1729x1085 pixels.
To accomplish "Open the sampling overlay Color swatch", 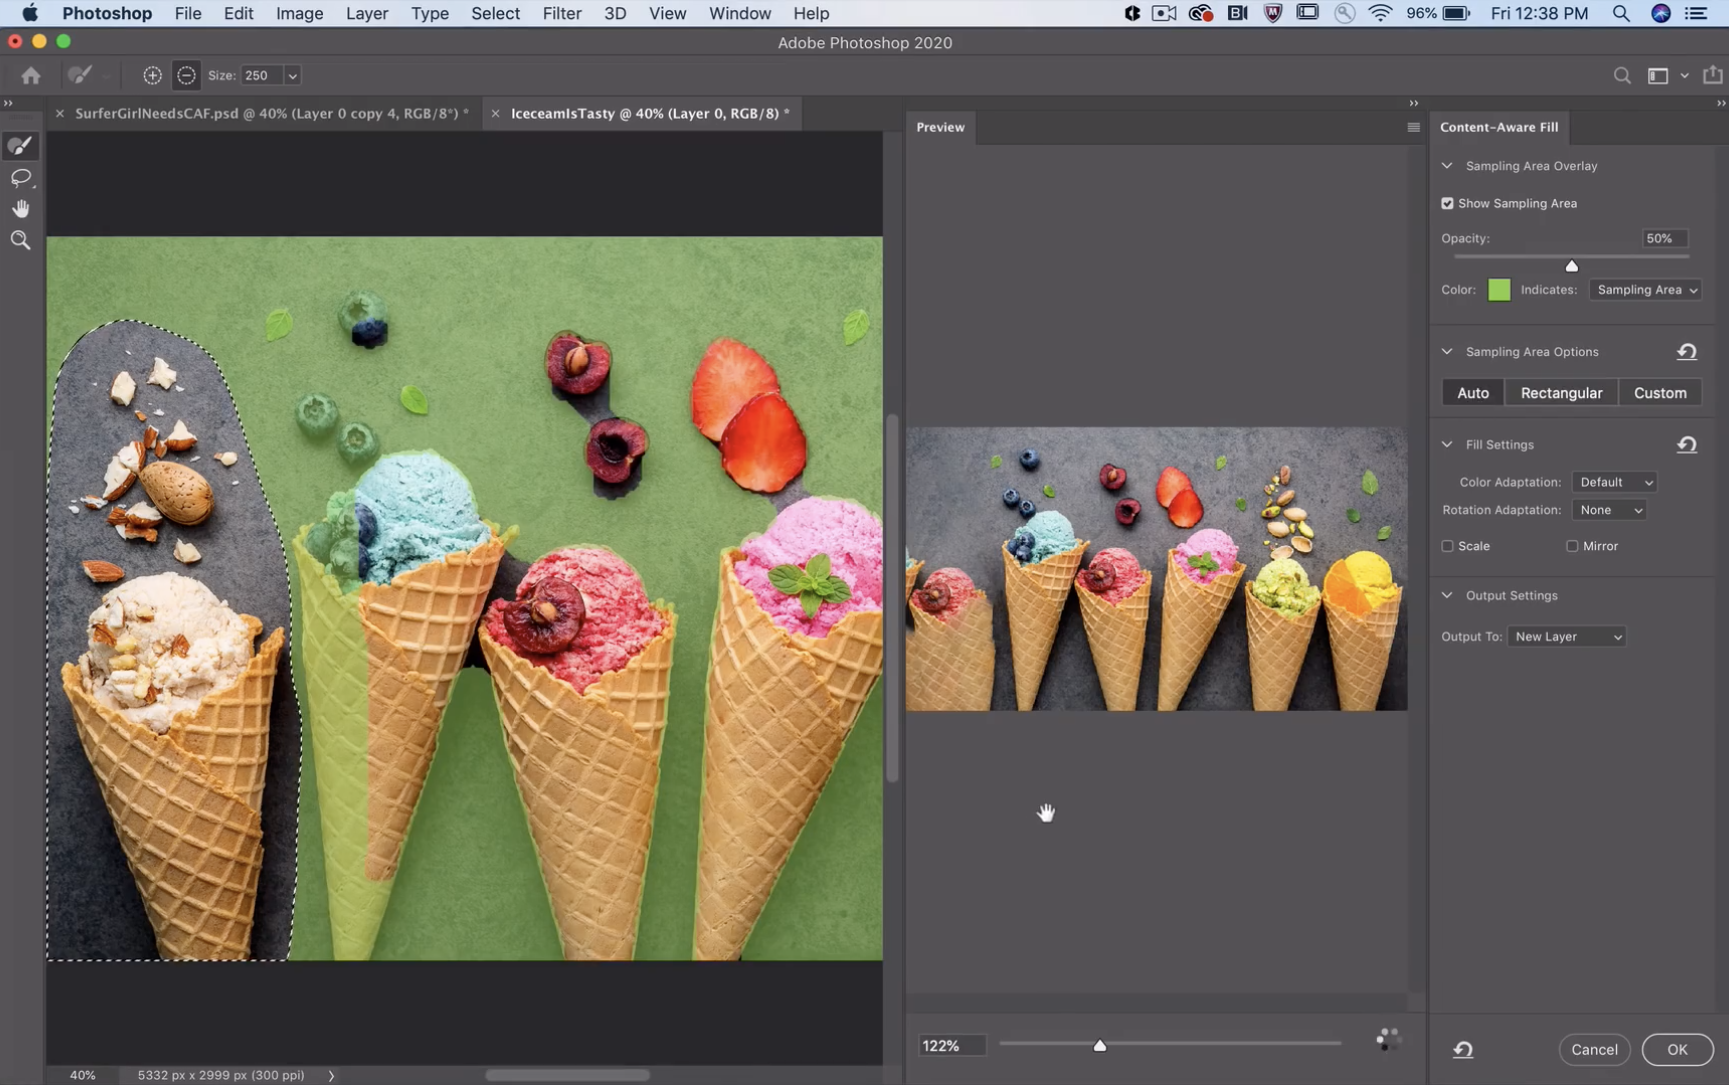I will click(x=1498, y=290).
